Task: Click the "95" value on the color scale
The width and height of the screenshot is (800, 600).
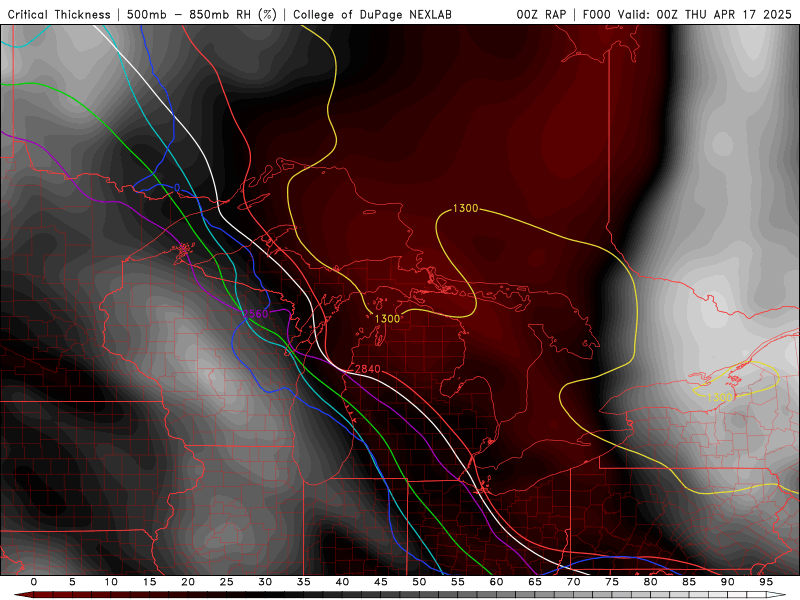Action: coord(766,582)
